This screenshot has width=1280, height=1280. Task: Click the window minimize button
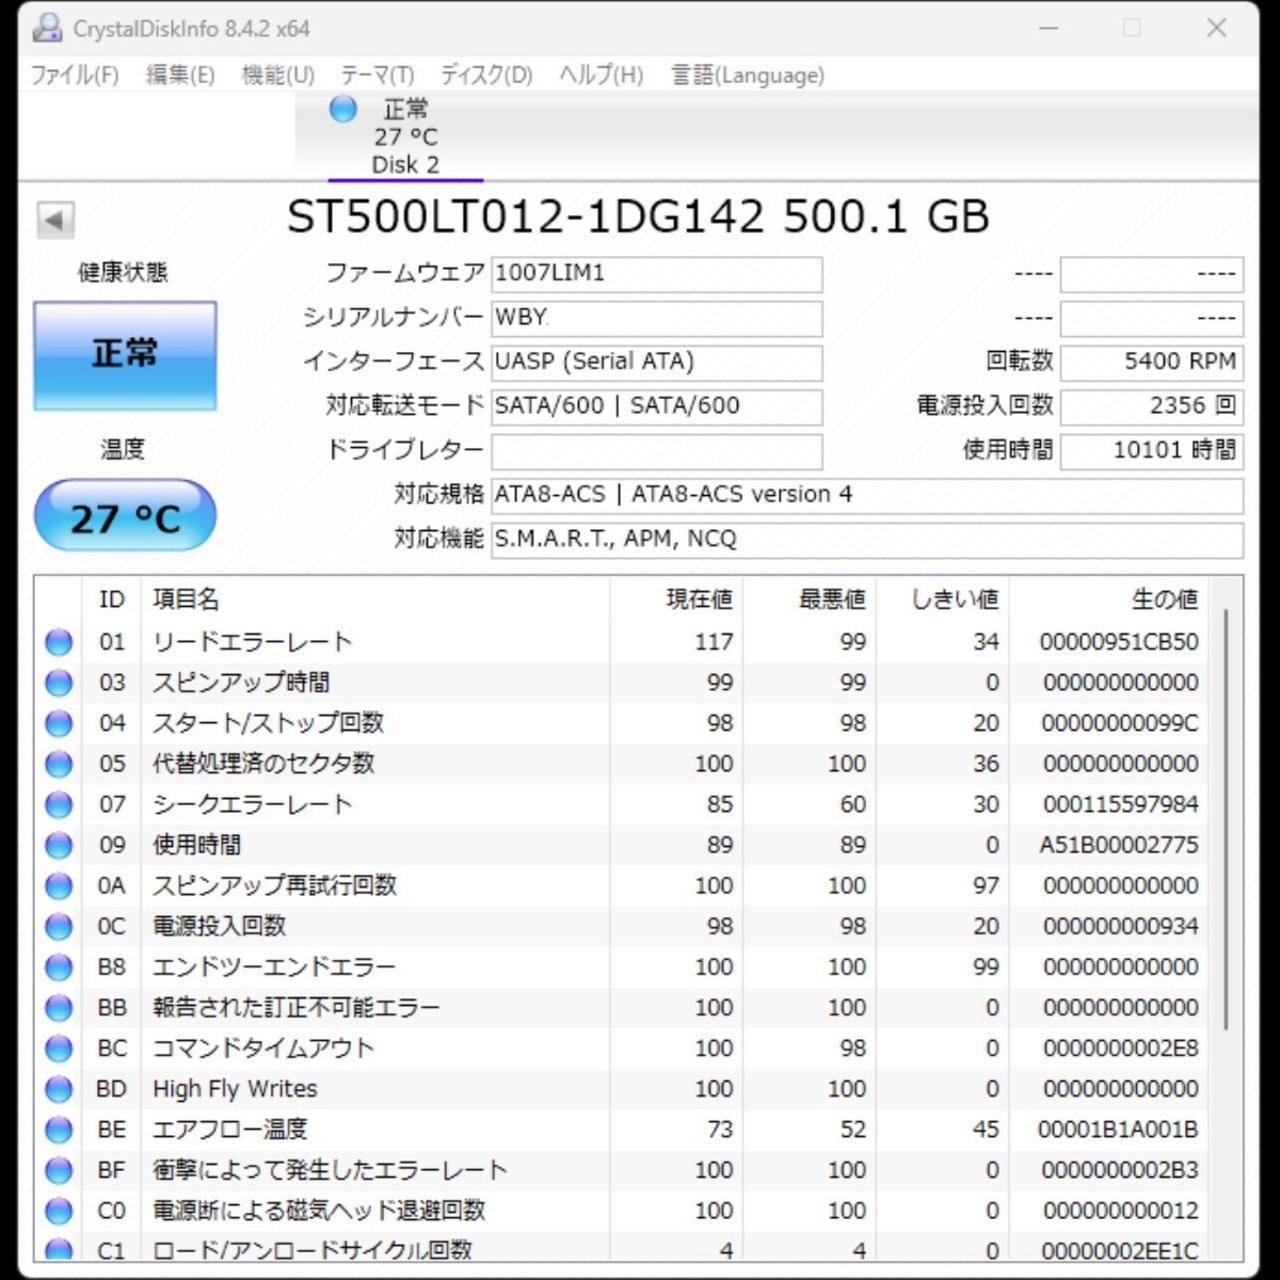click(1048, 28)
